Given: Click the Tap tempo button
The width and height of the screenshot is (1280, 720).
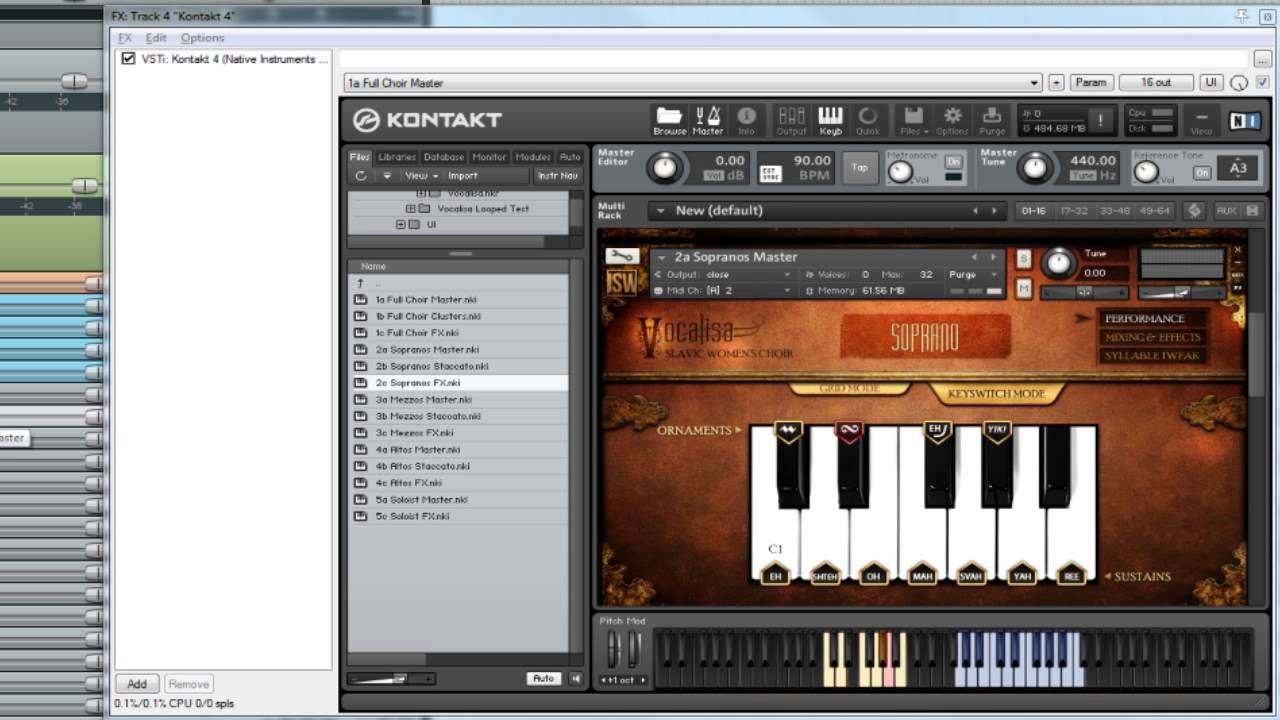Looking at the screenshot, I should coord(859,168).
